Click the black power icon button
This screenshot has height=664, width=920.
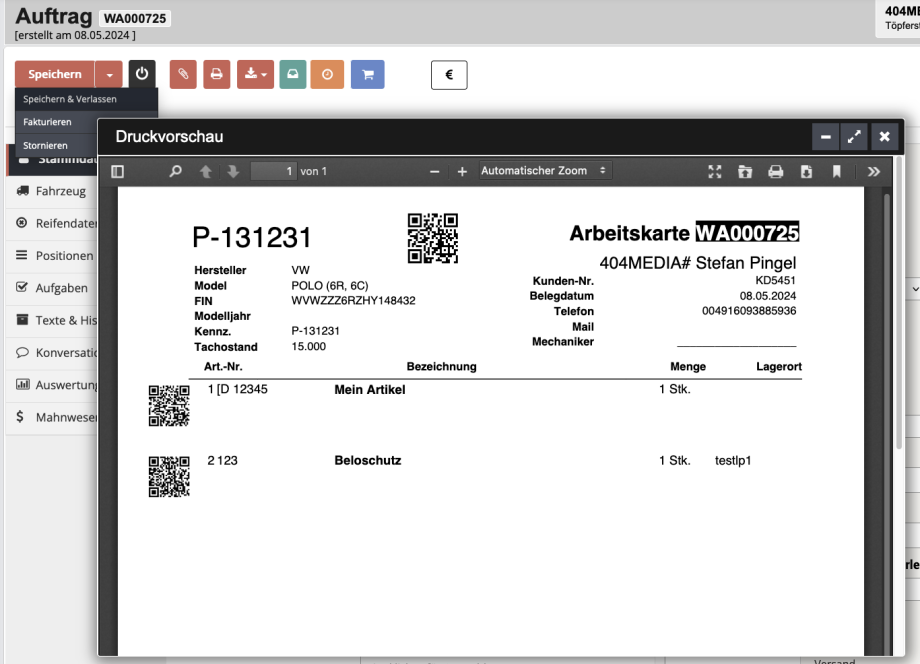click(142, 75)
